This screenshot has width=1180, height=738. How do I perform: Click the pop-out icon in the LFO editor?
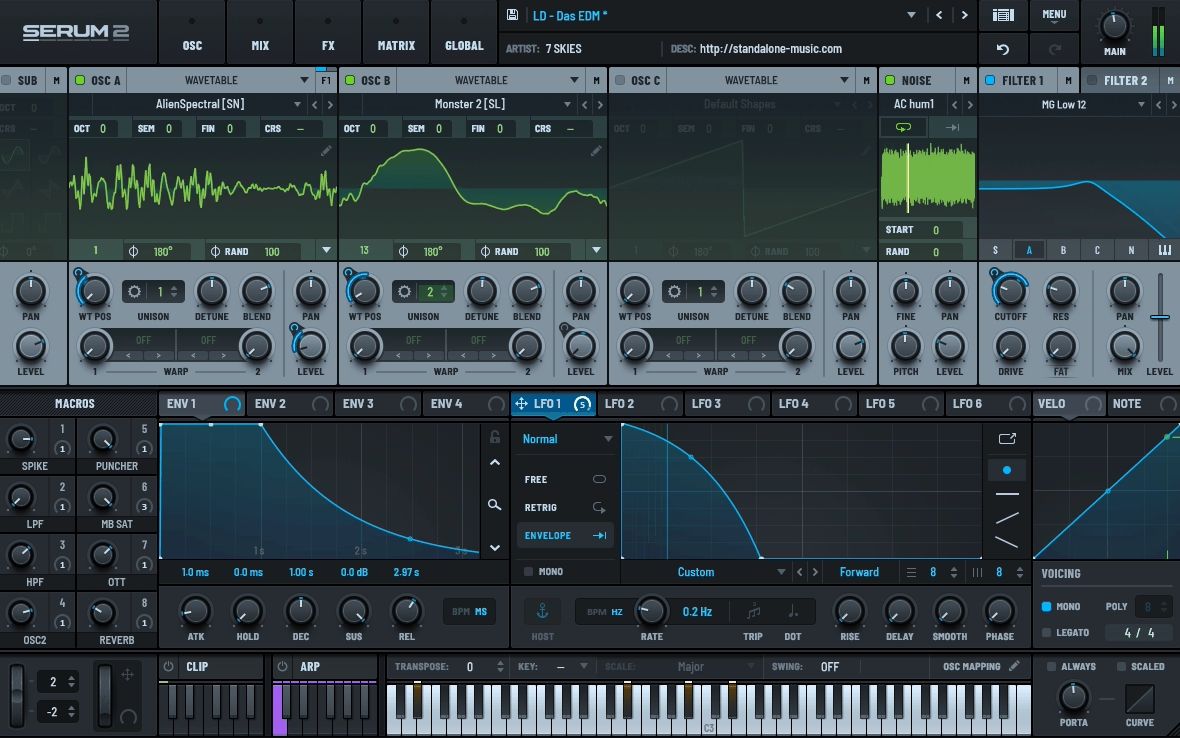pos(1008,437)
